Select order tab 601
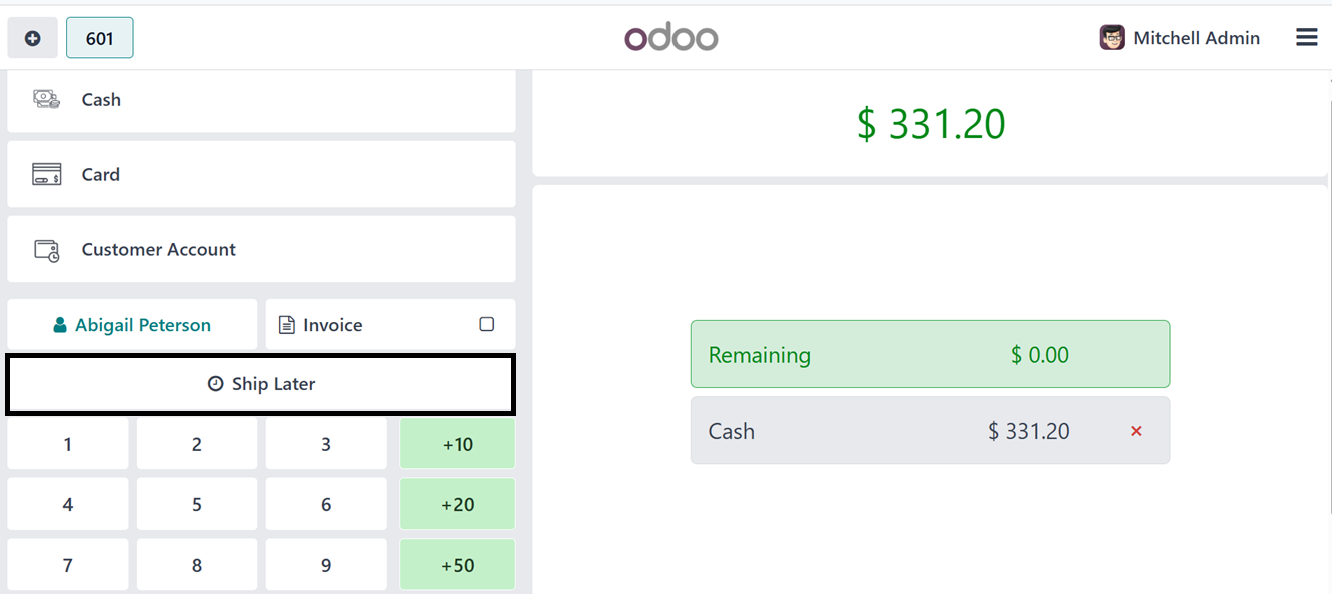 pyautogui.click(x=99, y=39)
